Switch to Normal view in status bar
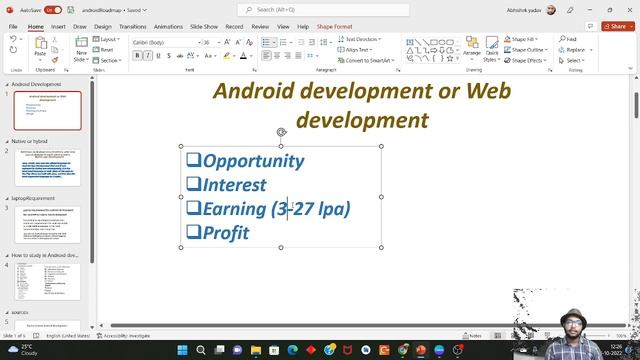 pyautogui.click(x=498, y=336)
